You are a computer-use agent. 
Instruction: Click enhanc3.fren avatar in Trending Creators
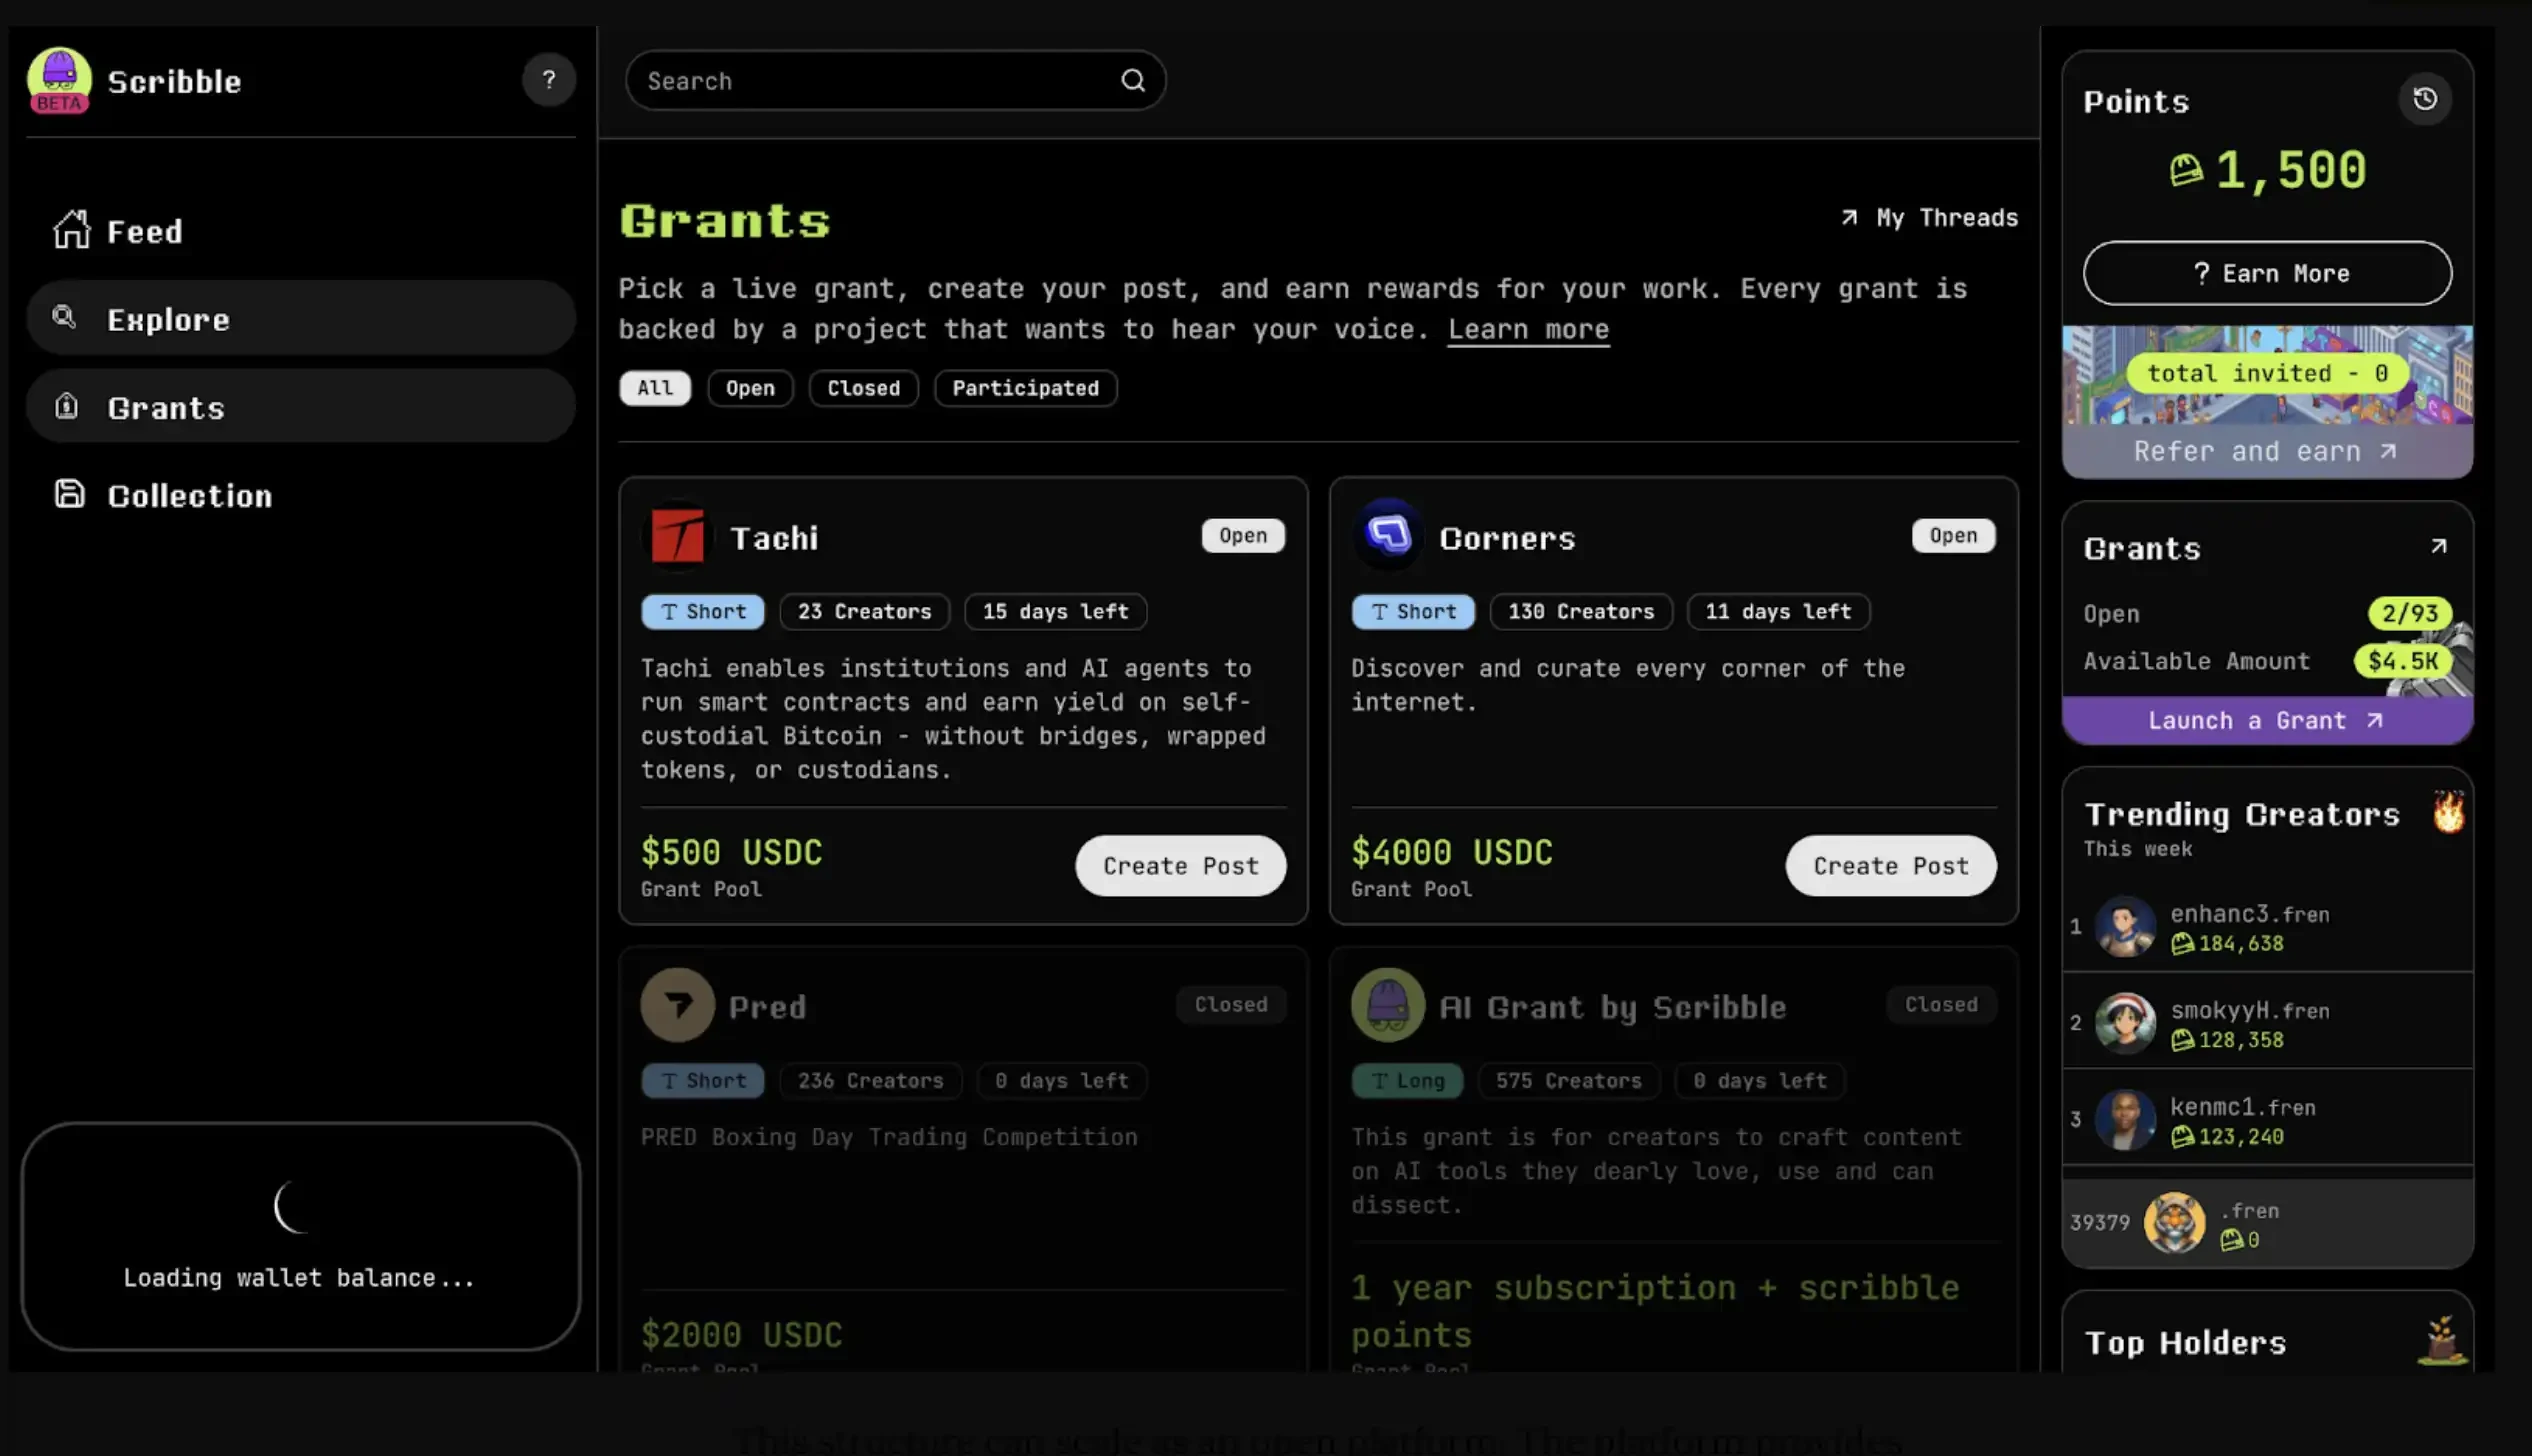pos(2124,926)
